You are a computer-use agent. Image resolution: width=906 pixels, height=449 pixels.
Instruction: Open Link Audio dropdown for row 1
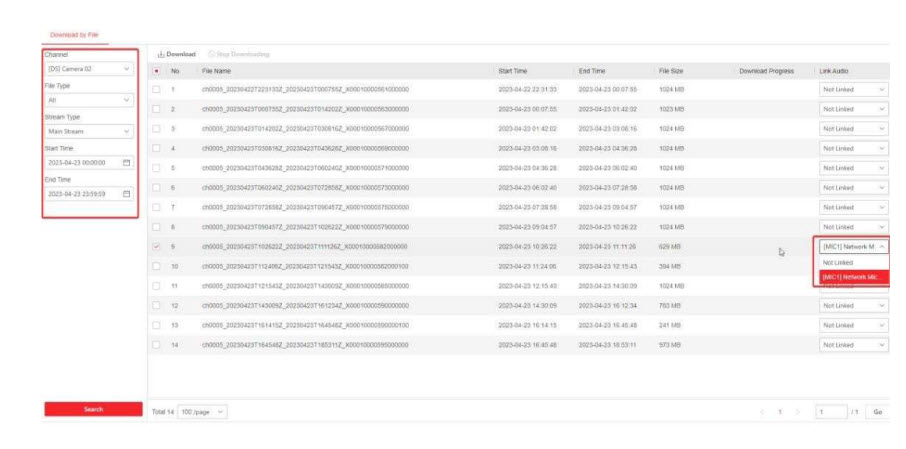pos(852,90)
